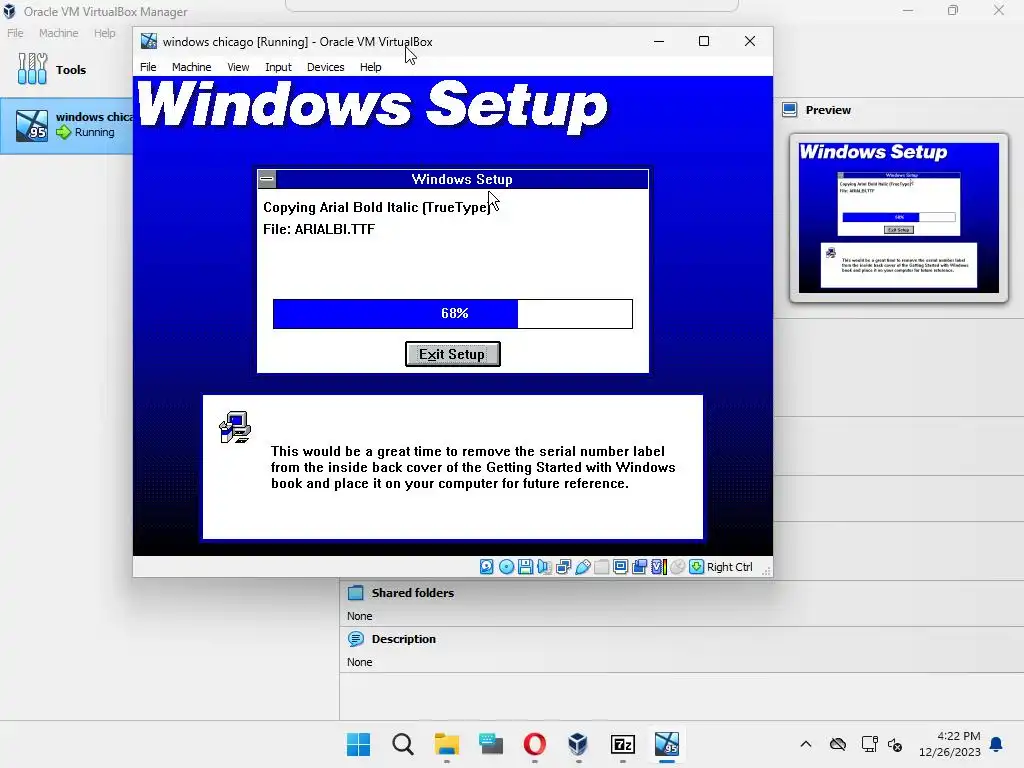This screenshot has height=768, width=1024.
Task: Click the floppy disk status icon
Action: coord(525,567)
